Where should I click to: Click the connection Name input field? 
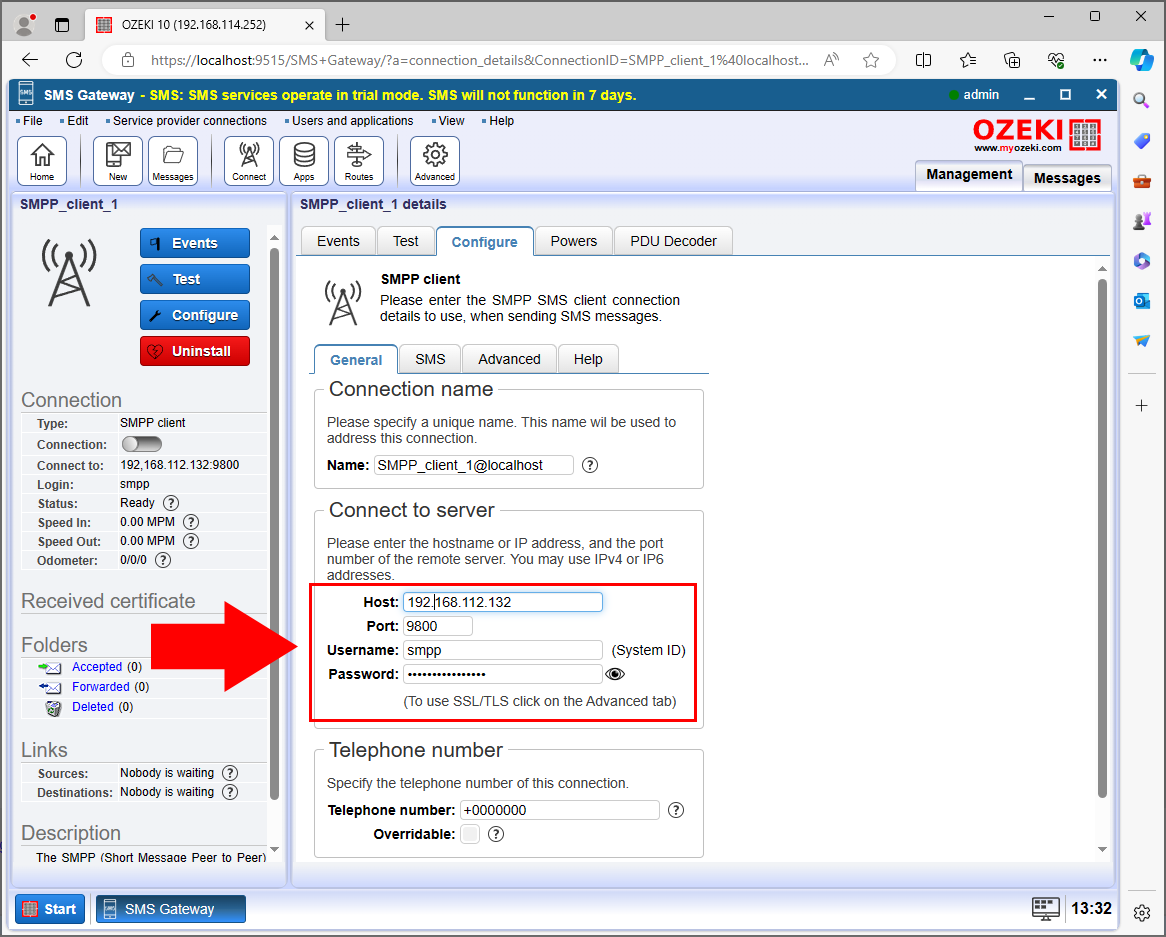(474, 466)
